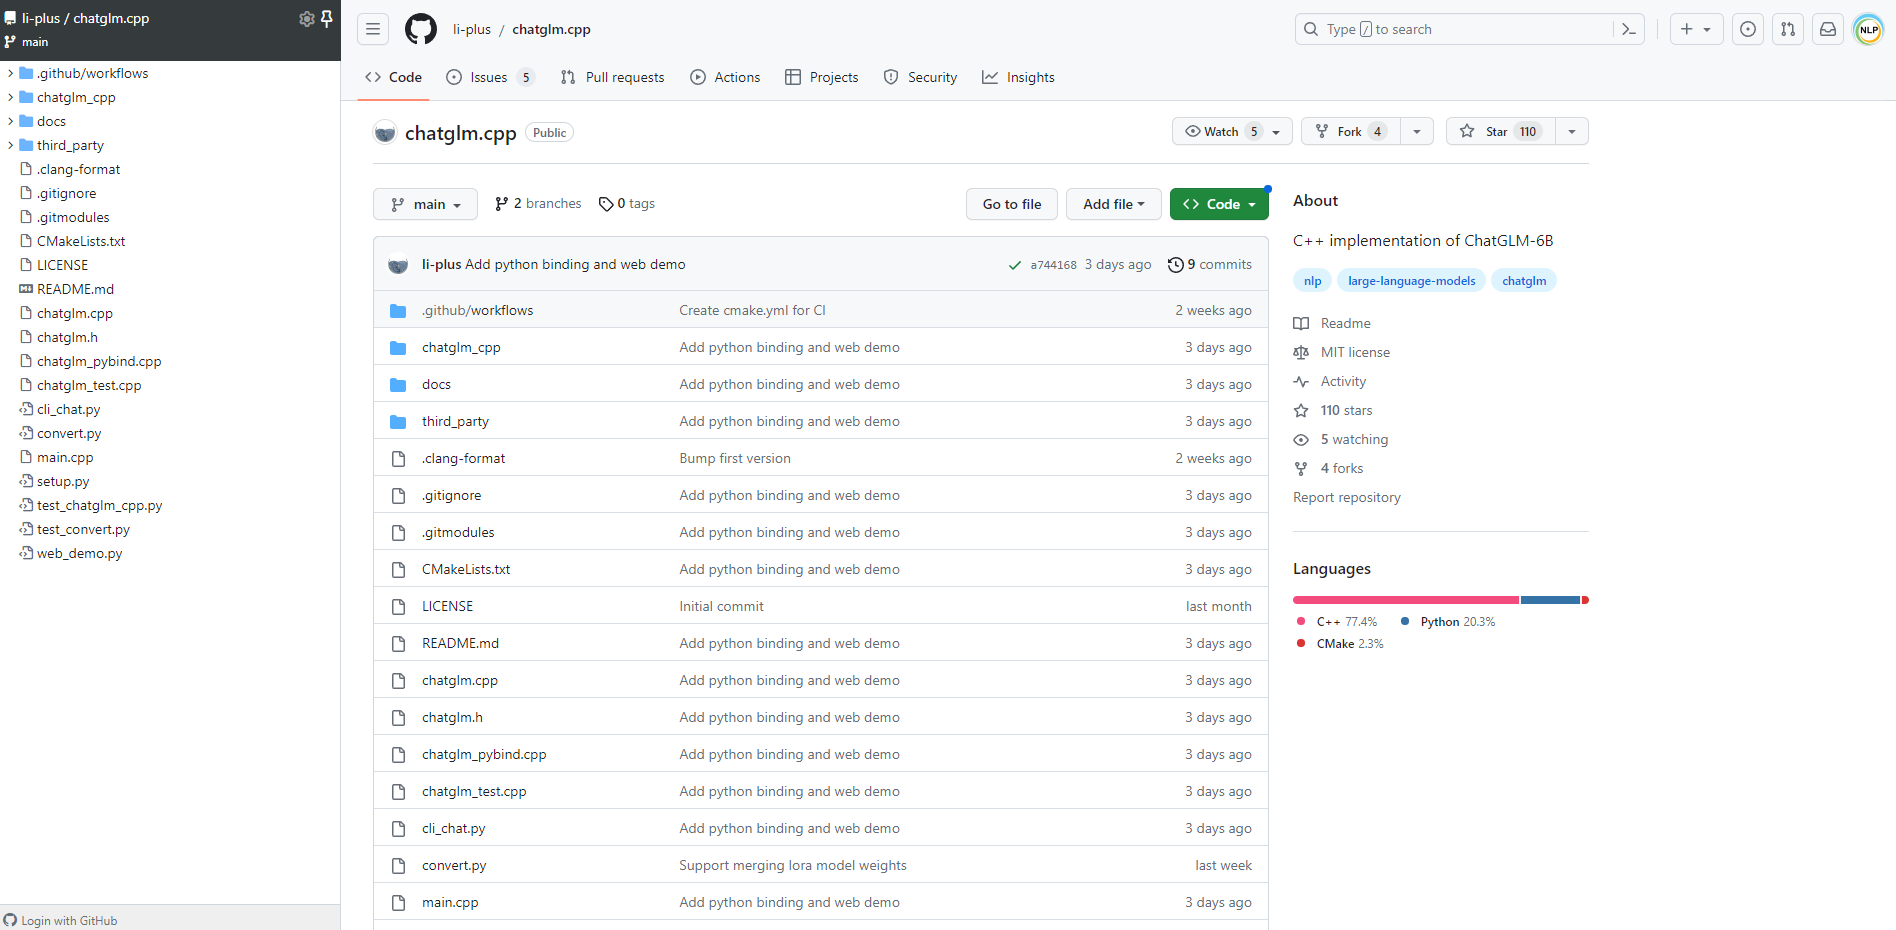Switch to the Insights tab
Image resolution: width=1896 pixels, height=930 pixels.
pos(1018,77)
